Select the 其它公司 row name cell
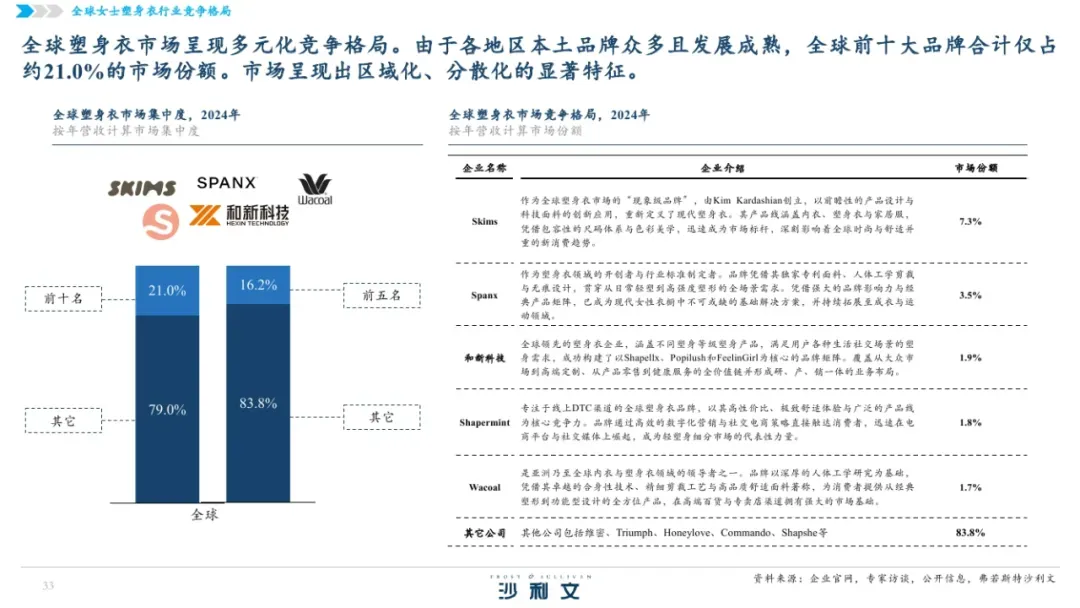The width and height of the screenshot is (1080, 608). tap(484, 533)
